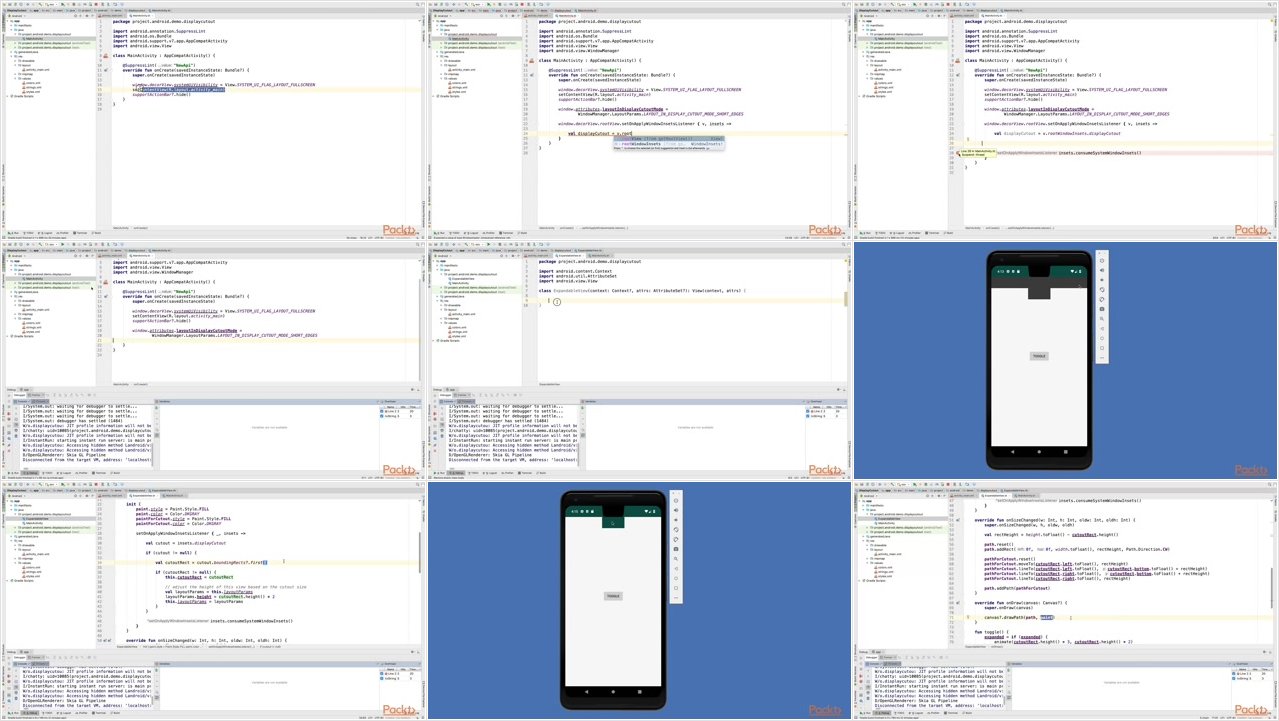
Task: Expand Gradle Scripts node in highlighted-setContentView thumbnail
Action: [x=7, y=96]
